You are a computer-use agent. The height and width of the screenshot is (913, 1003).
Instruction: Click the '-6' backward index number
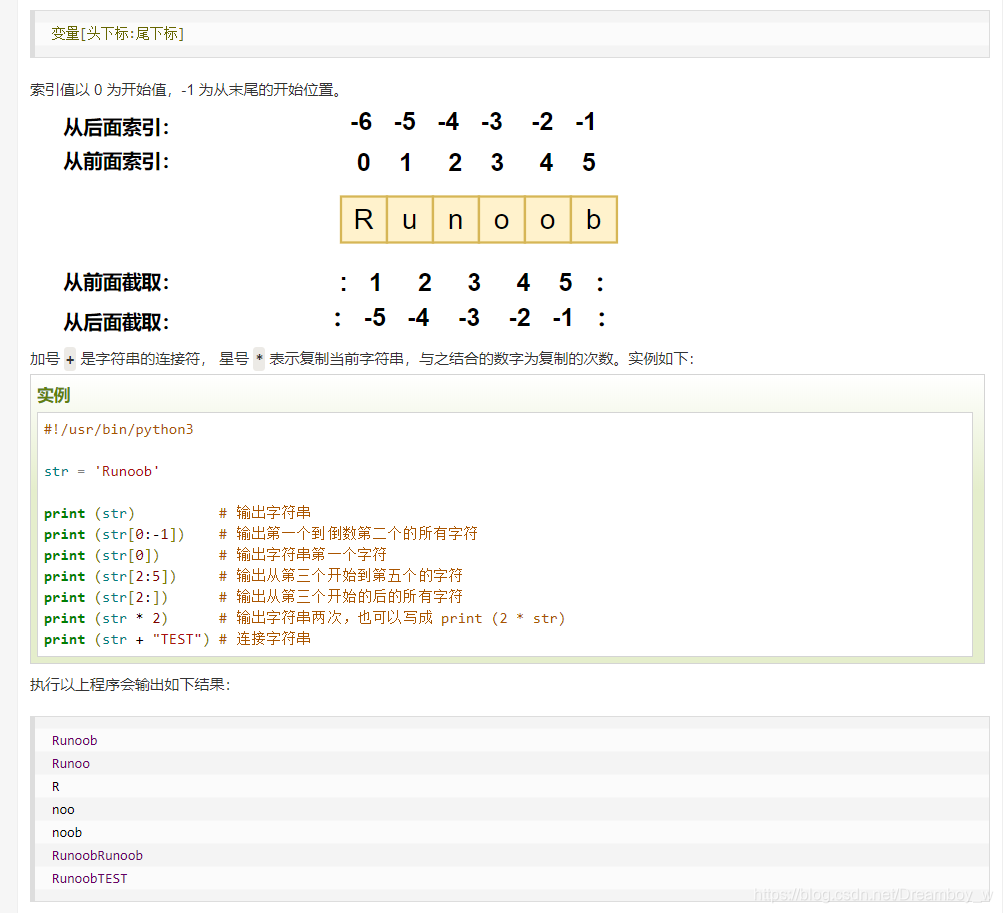pos(361,122)
